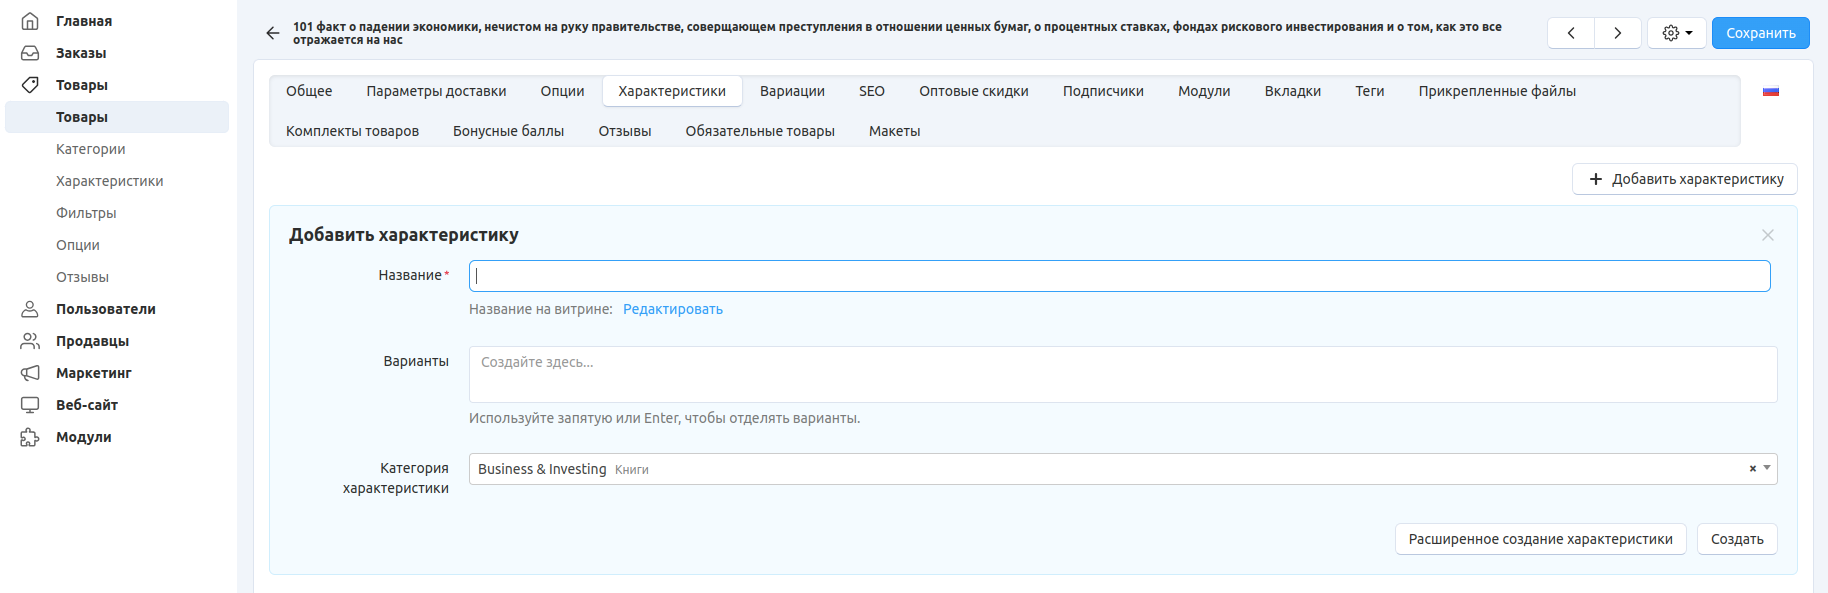
Task: Focus the Name input field
Action: [1119, 276]
